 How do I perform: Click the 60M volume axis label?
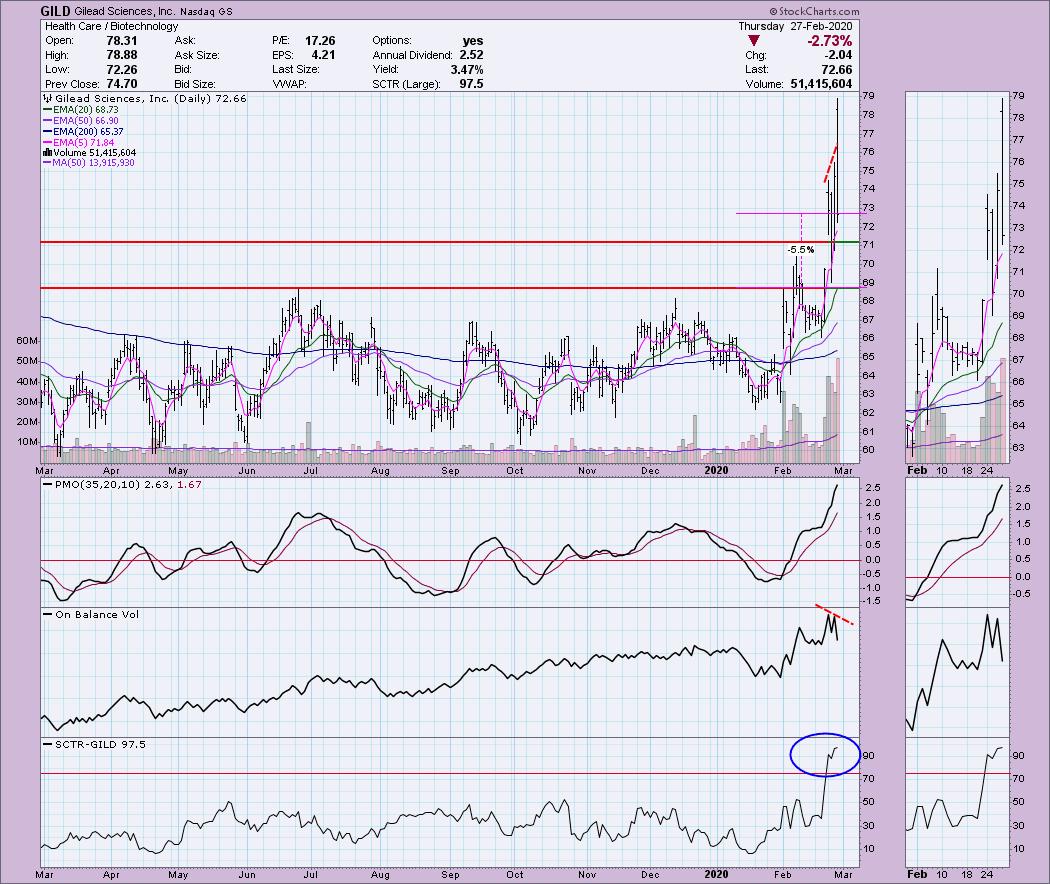point(27,341)
